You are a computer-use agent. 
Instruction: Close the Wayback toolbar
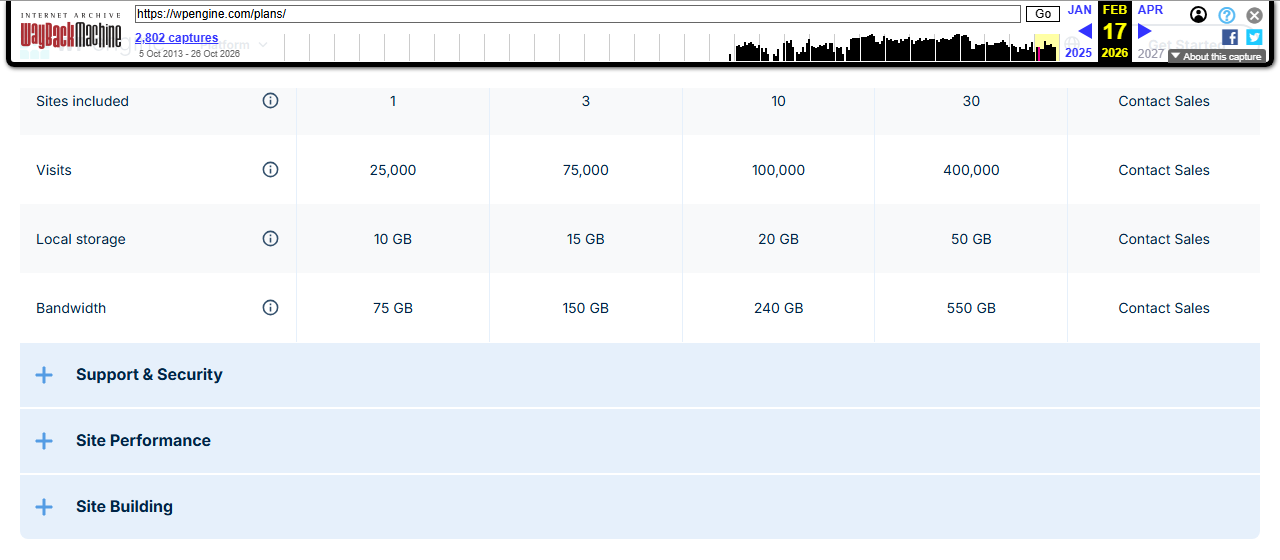point(1254,15)
